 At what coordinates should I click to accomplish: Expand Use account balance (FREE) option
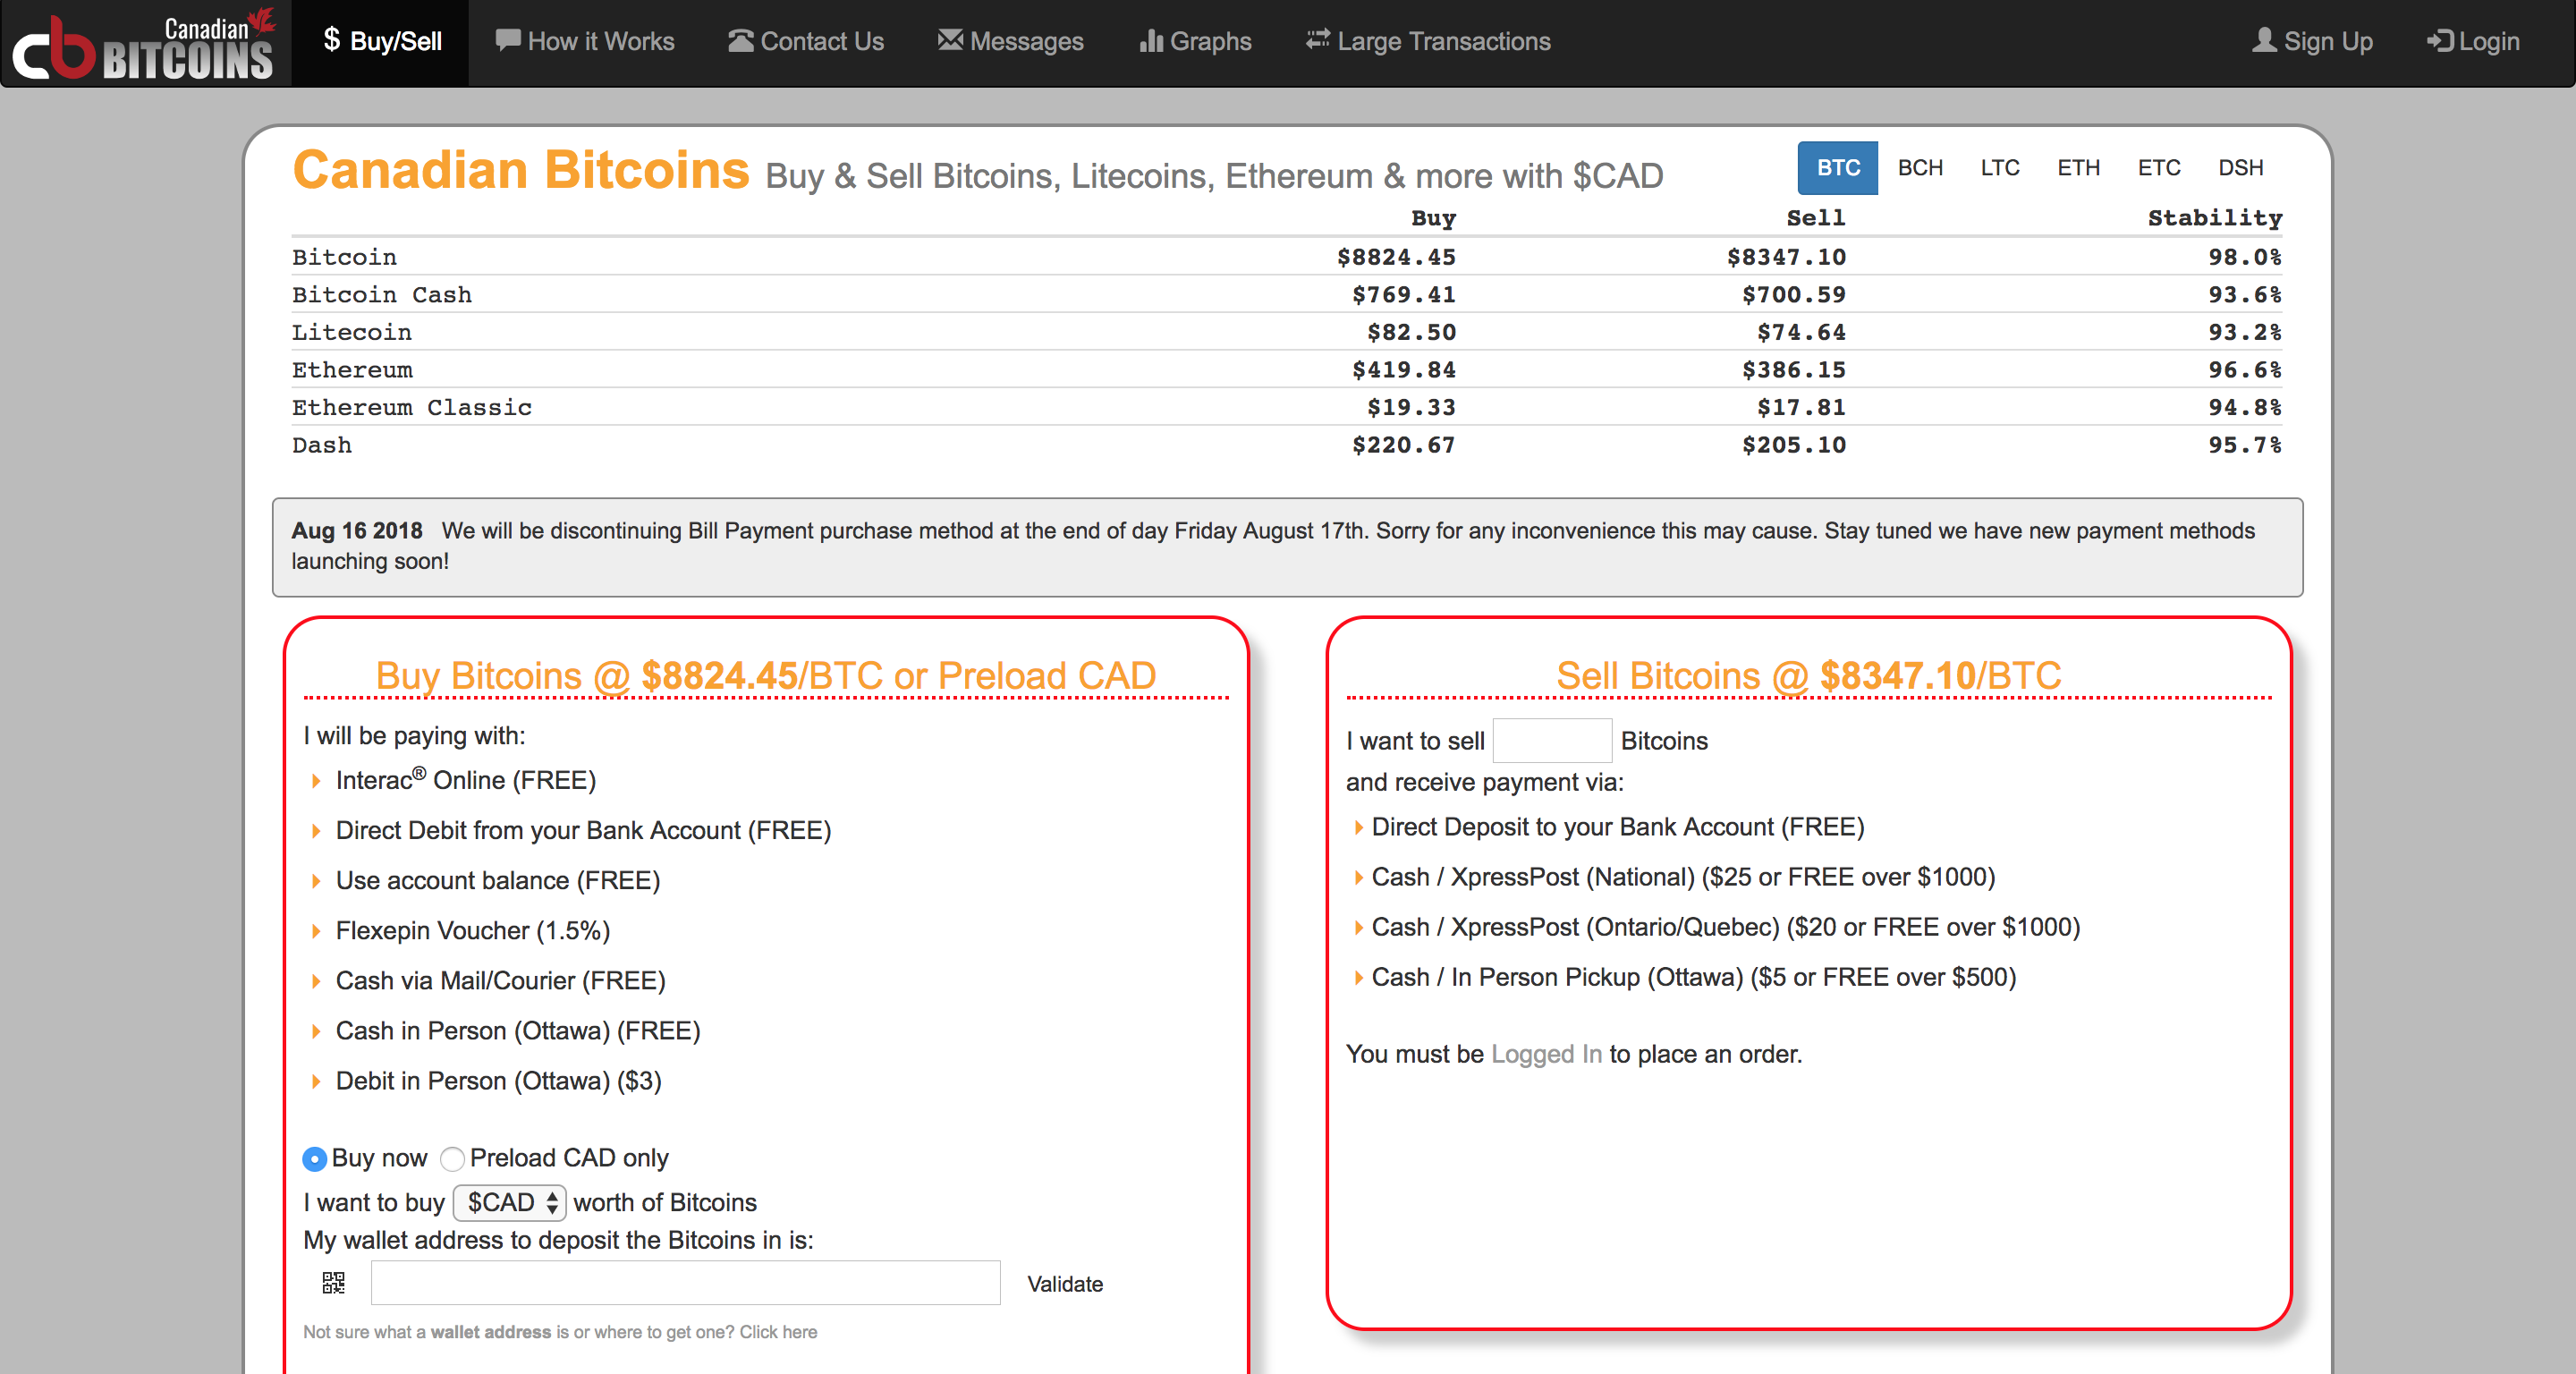497,880
